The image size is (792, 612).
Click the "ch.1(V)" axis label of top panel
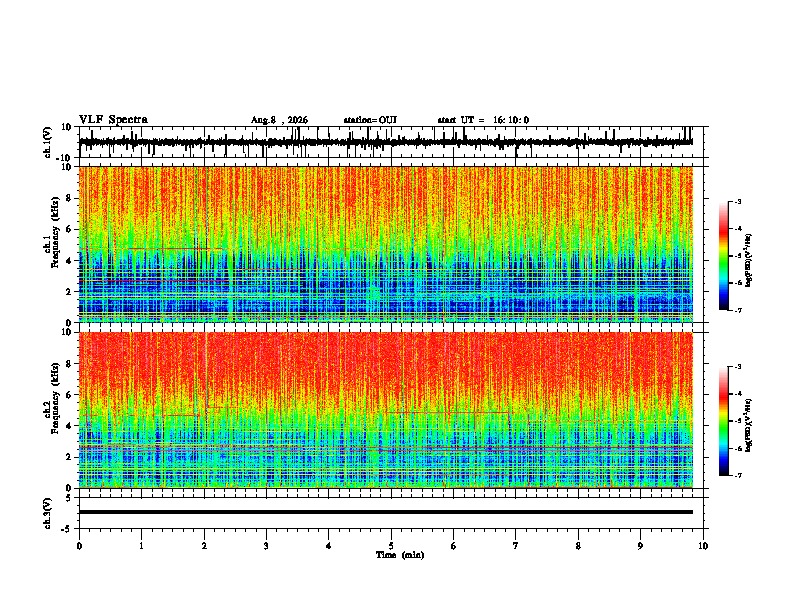click(x=48, y=142)
